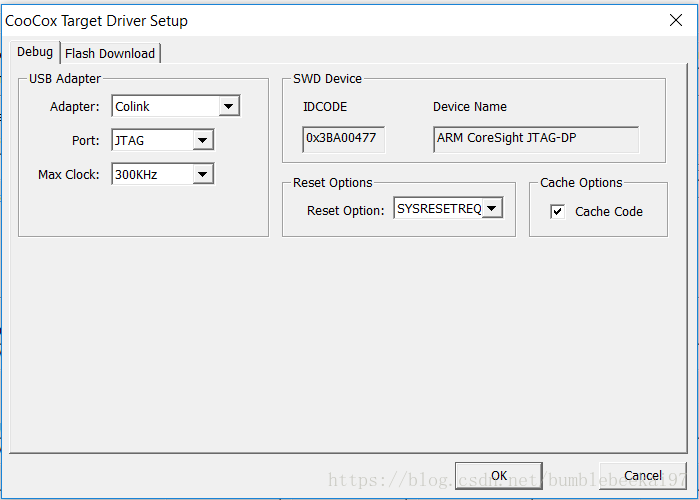
Task: Close the CooCox Target Driver Setup dialog
Action: point(676,20)
